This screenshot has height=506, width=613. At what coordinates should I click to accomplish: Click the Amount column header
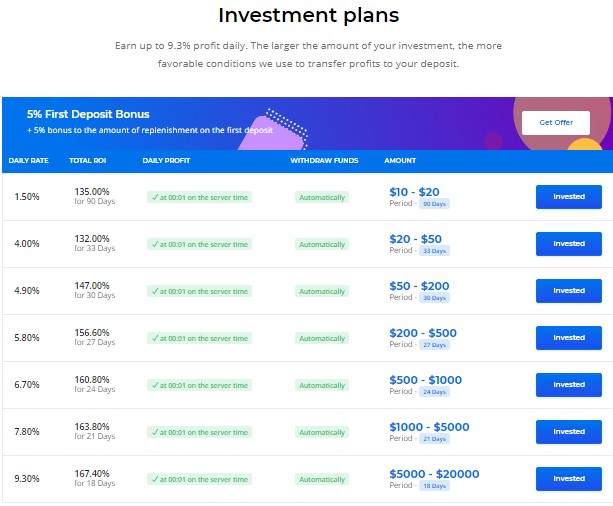tap(400, 161)
